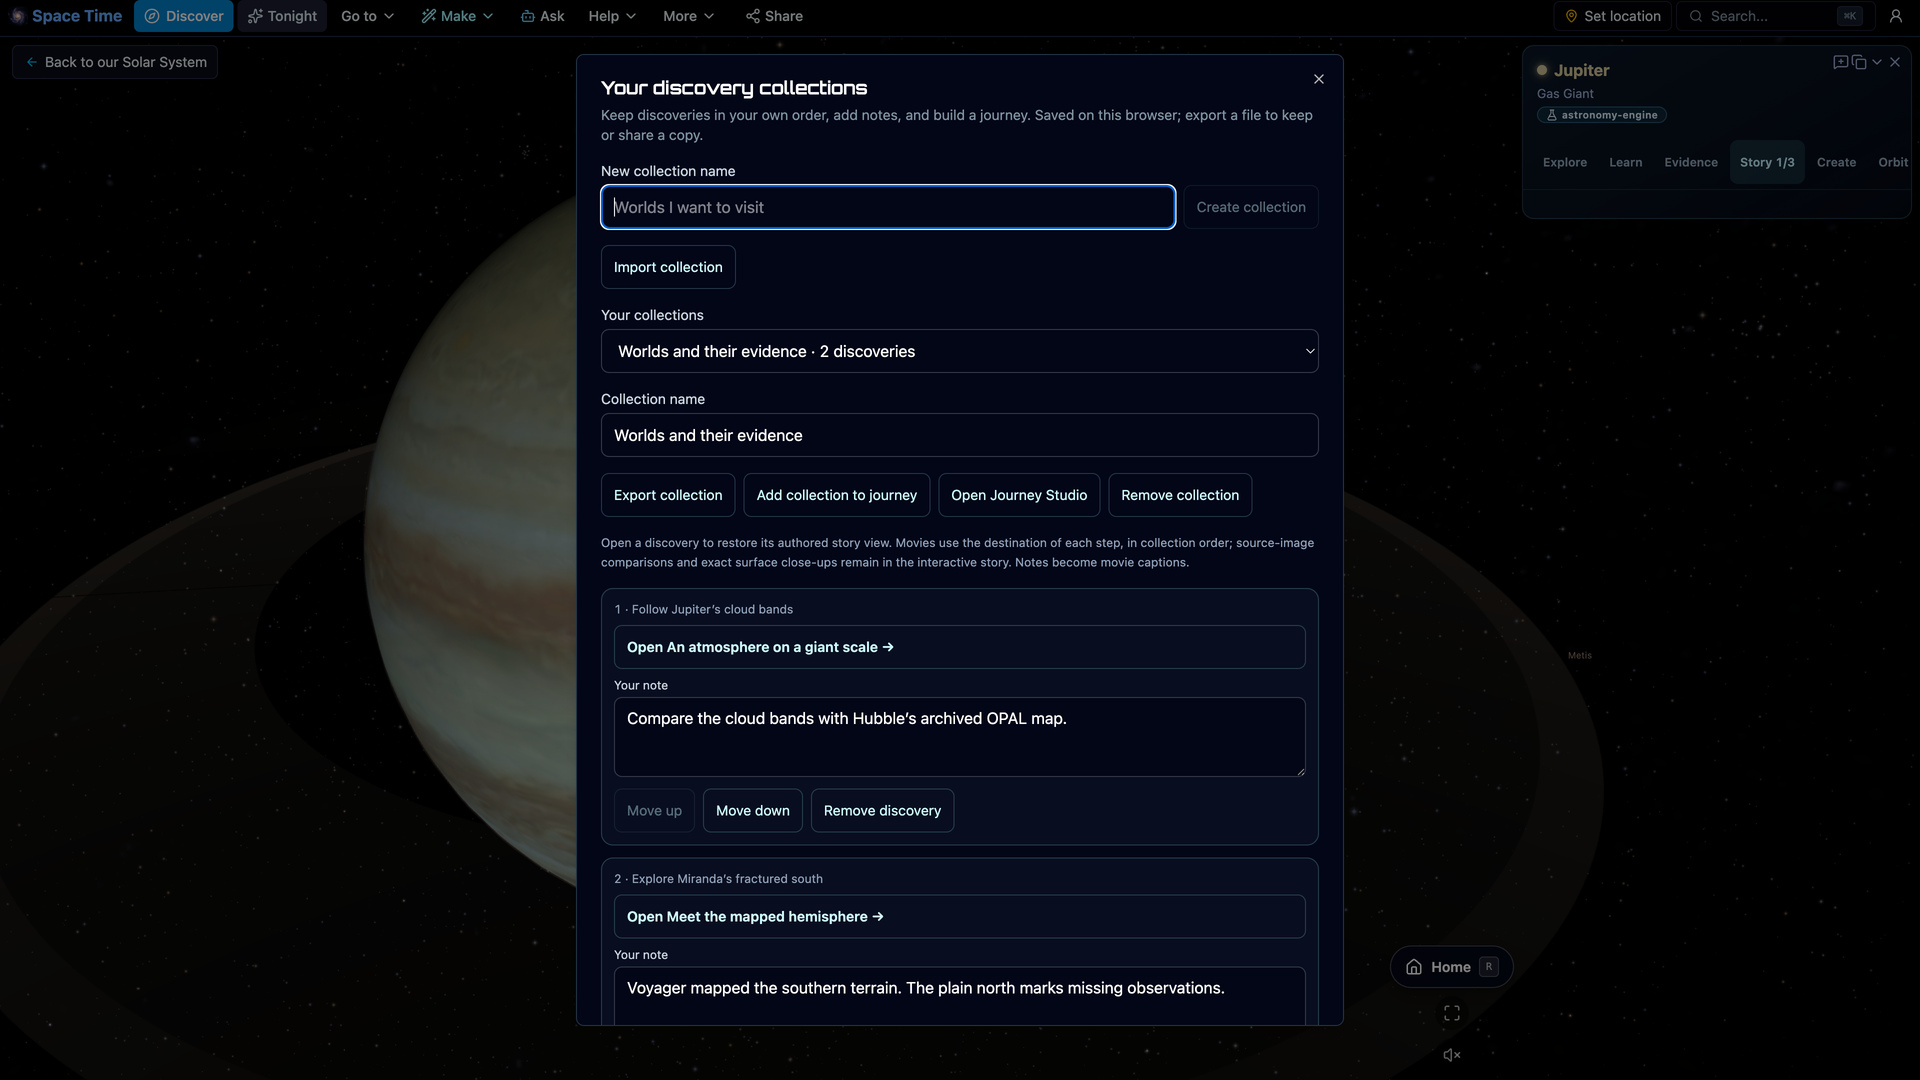
Task: Toggle fullscreen mode icon
Action: (1452, 1014)
